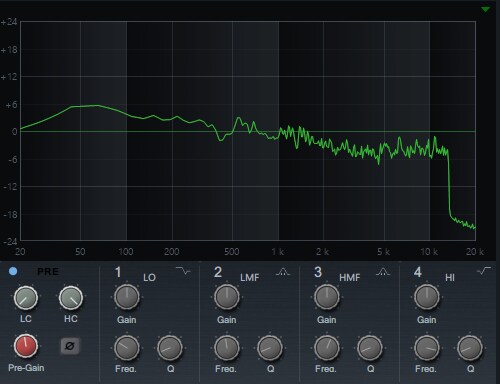This screenshot has height=384, width=500.
Task: Click the Pre-Gain text label
Action: tap(26, 368)
